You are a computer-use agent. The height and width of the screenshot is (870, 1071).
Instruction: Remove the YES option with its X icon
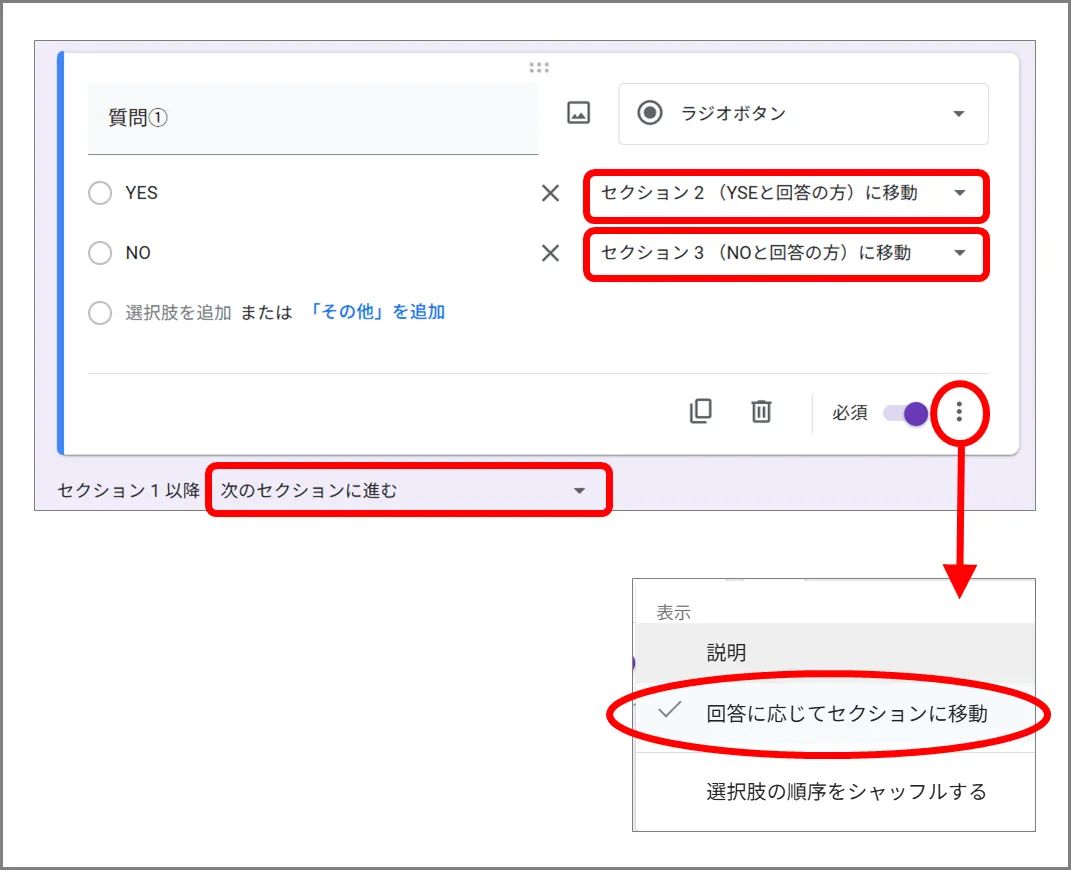point(550,194)
